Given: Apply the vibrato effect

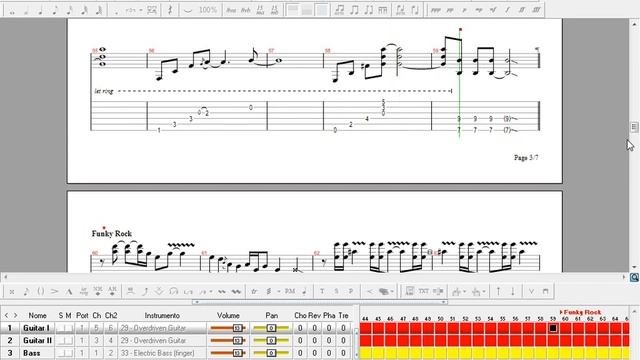Looking at the screenshot, I should [x=222, y=291].
